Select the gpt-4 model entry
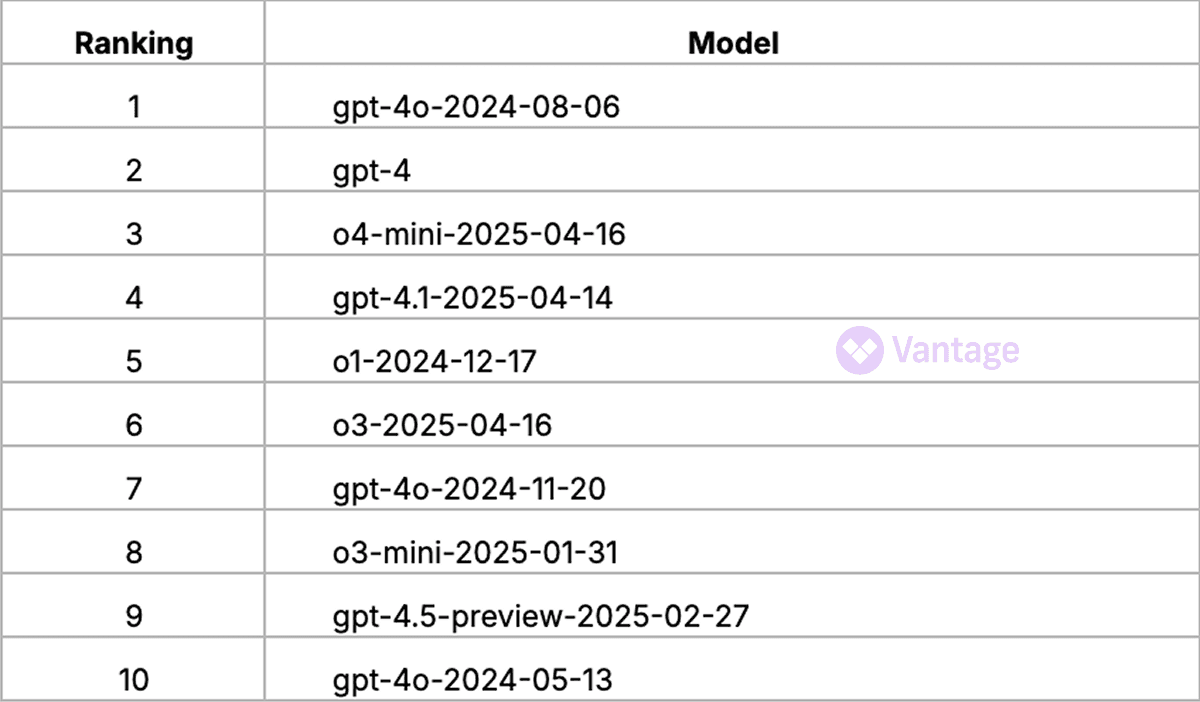This screenshot has height=702, width=1200. coord(372,170)
